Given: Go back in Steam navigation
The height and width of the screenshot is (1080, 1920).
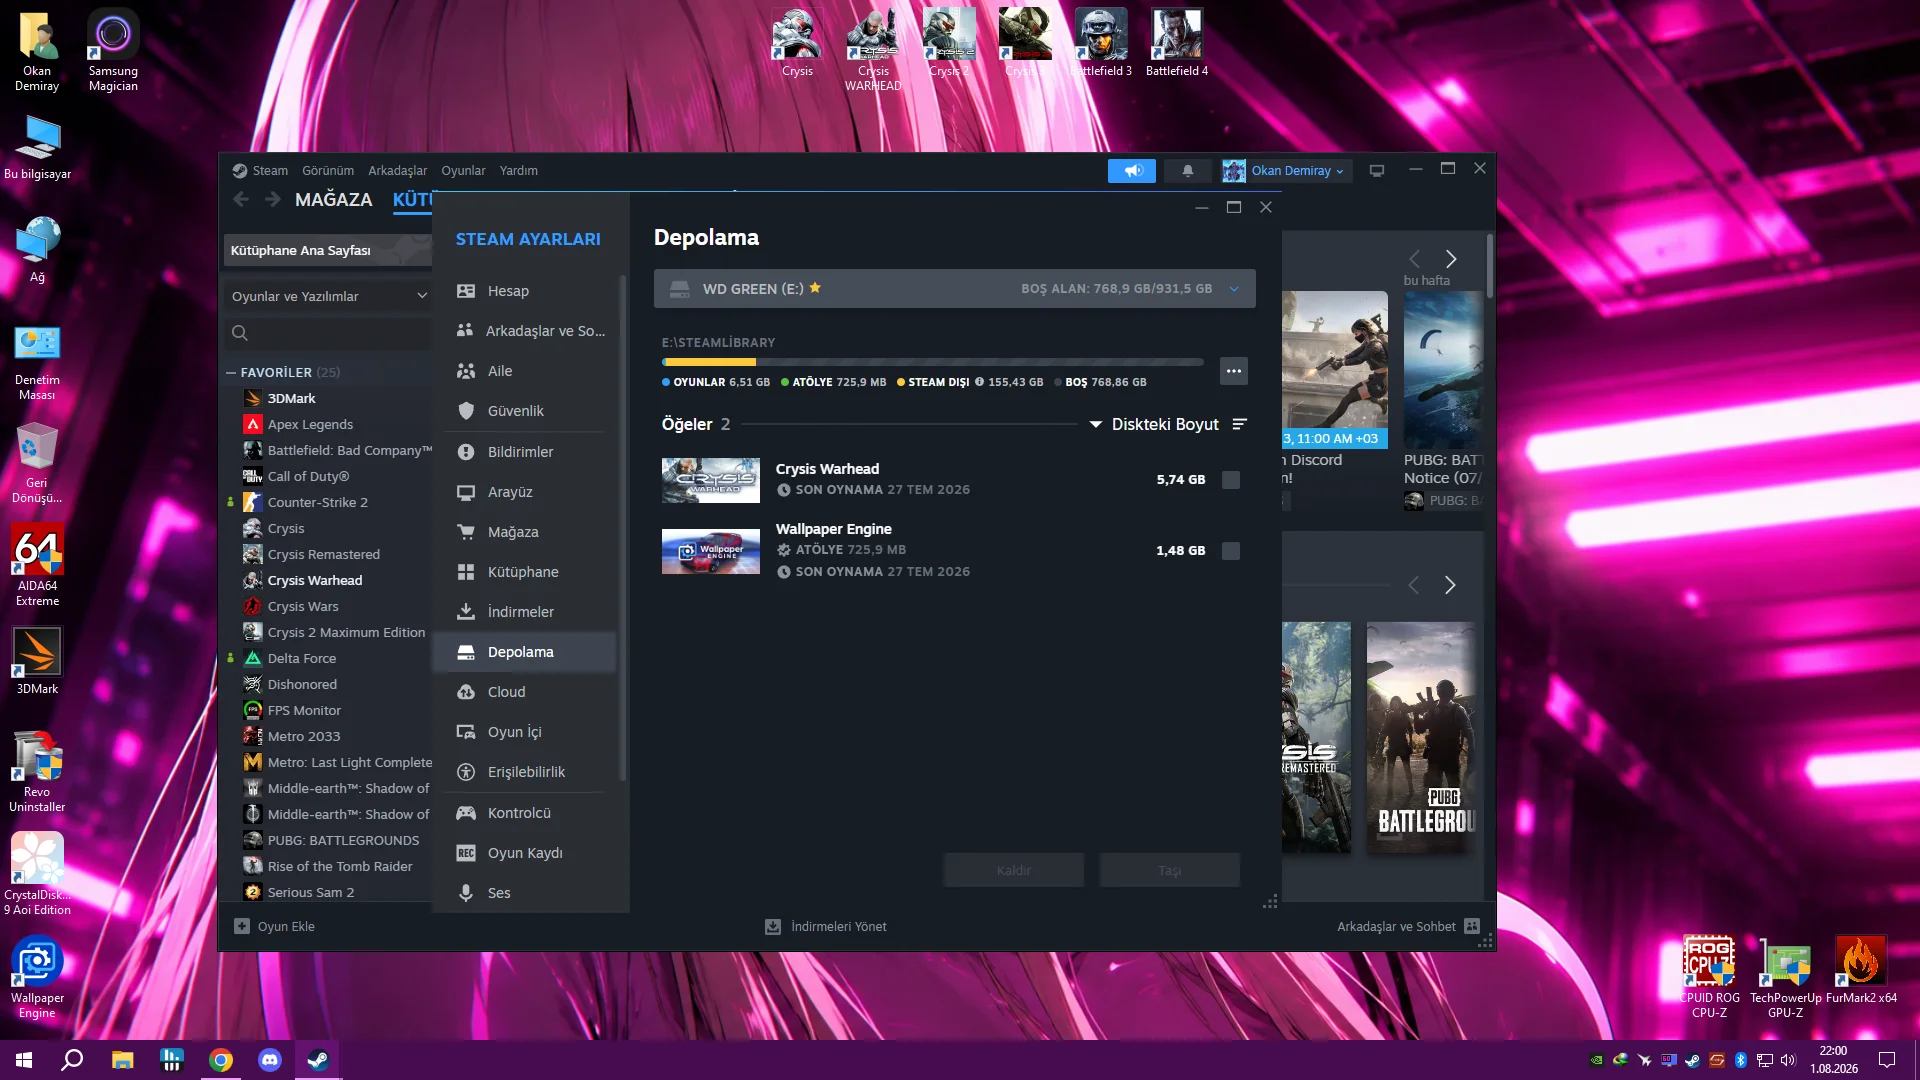Looking at the screenshot, I should coord(241,199).
